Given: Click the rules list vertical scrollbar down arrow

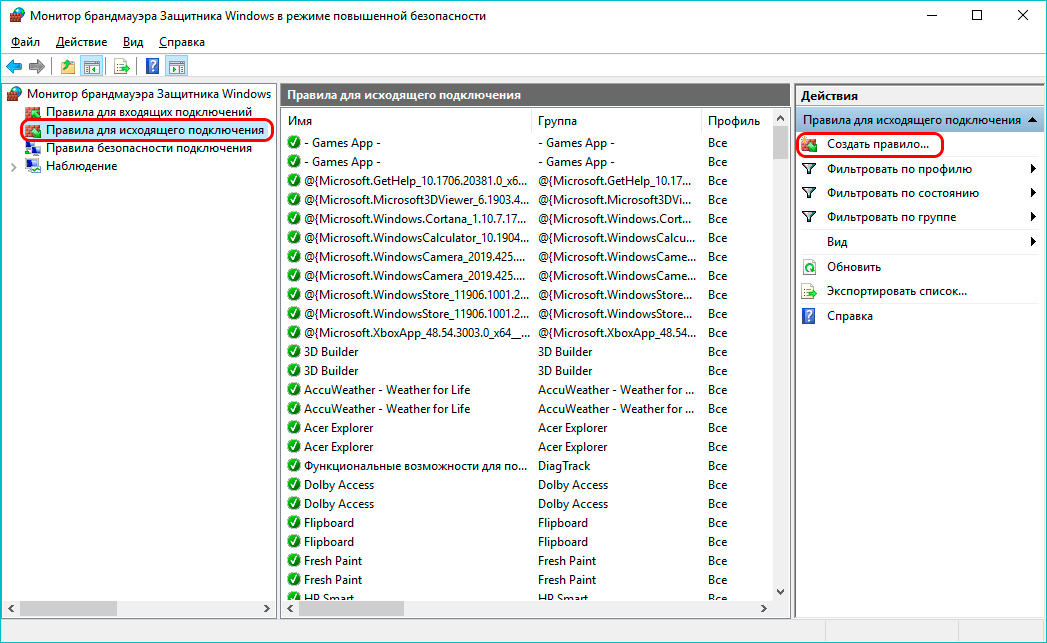Looking at the screenshot, I should tap(780, 592).
